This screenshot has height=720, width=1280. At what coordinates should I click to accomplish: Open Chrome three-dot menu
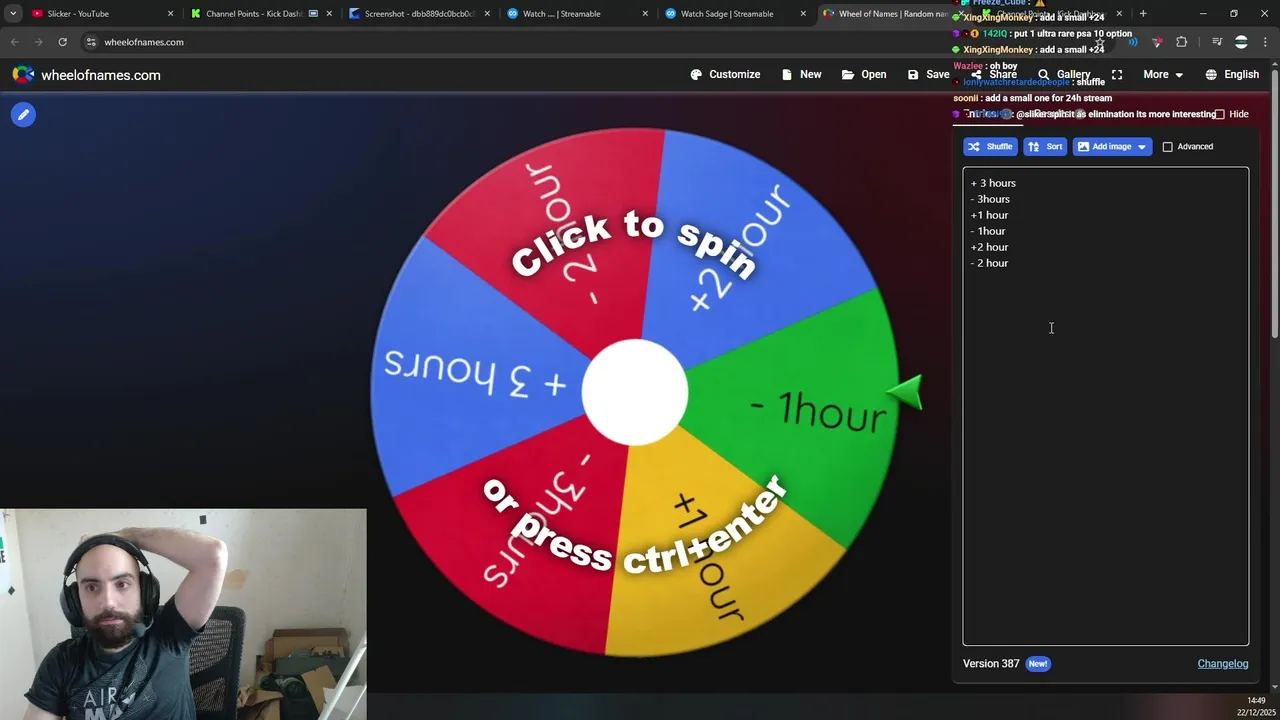(1265, 42)
